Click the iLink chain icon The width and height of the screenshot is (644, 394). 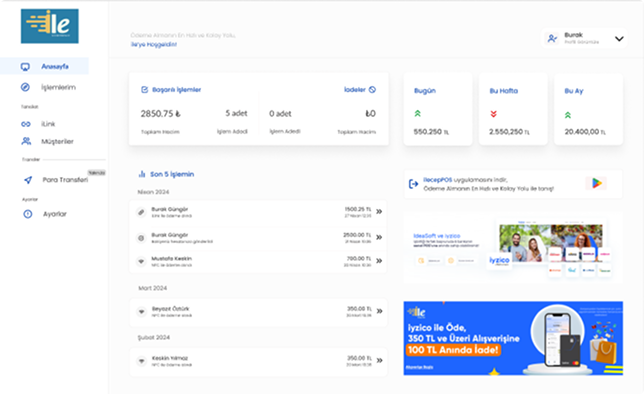25,124
